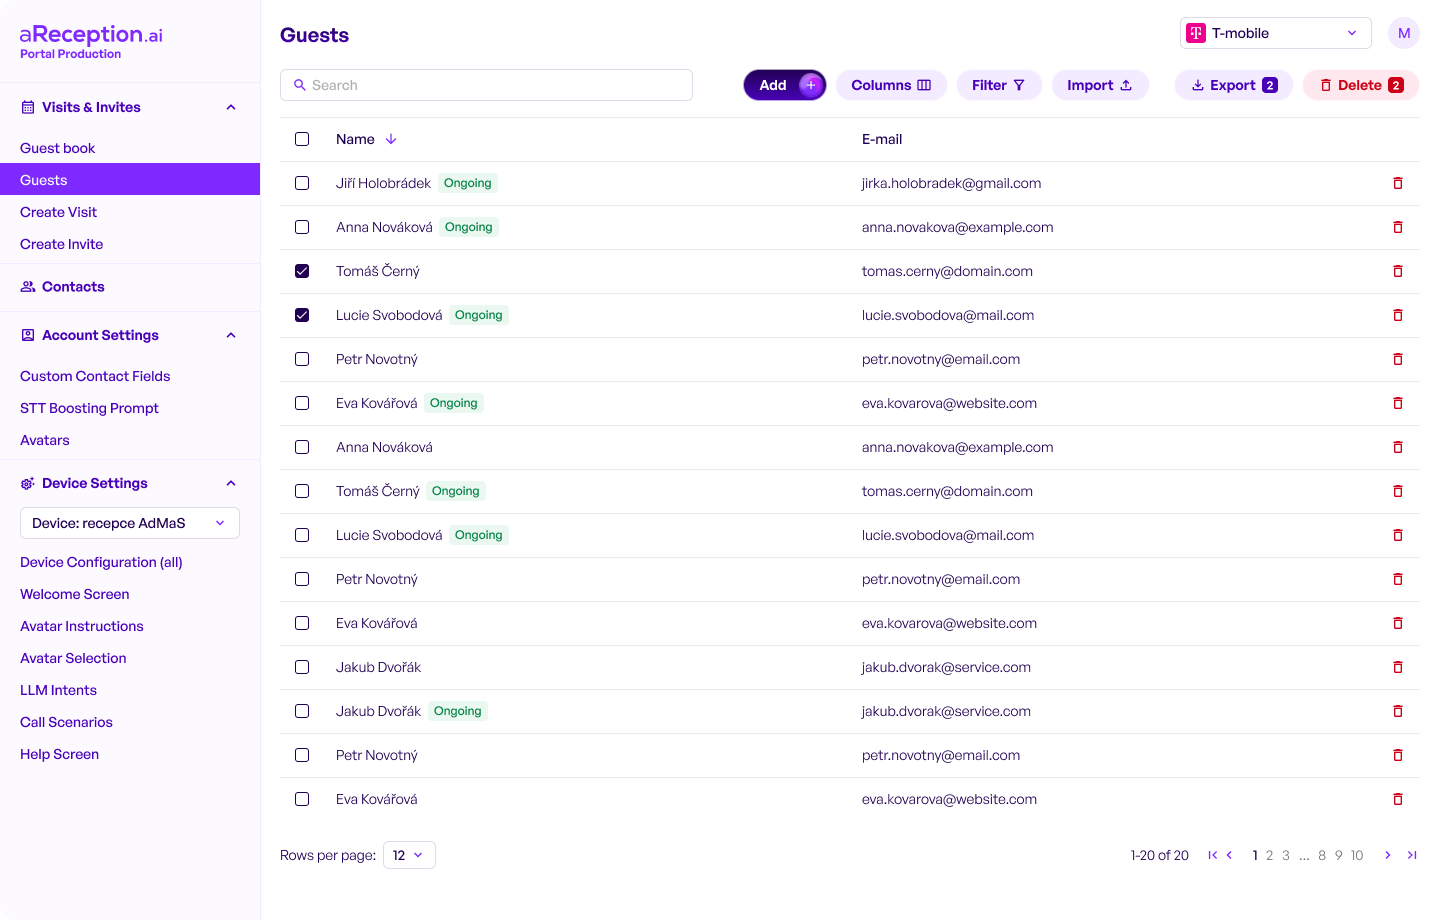Screen dimensions: 1440x920
Task: Click Export selected guests button
Action: (x=1233, y=85)
